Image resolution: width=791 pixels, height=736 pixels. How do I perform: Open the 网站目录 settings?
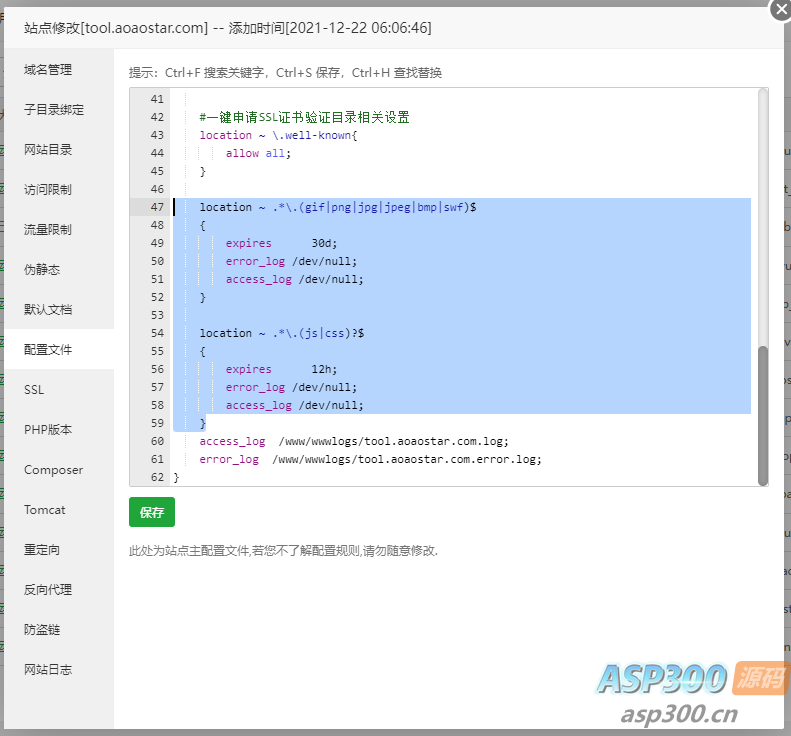pos(48,150)
